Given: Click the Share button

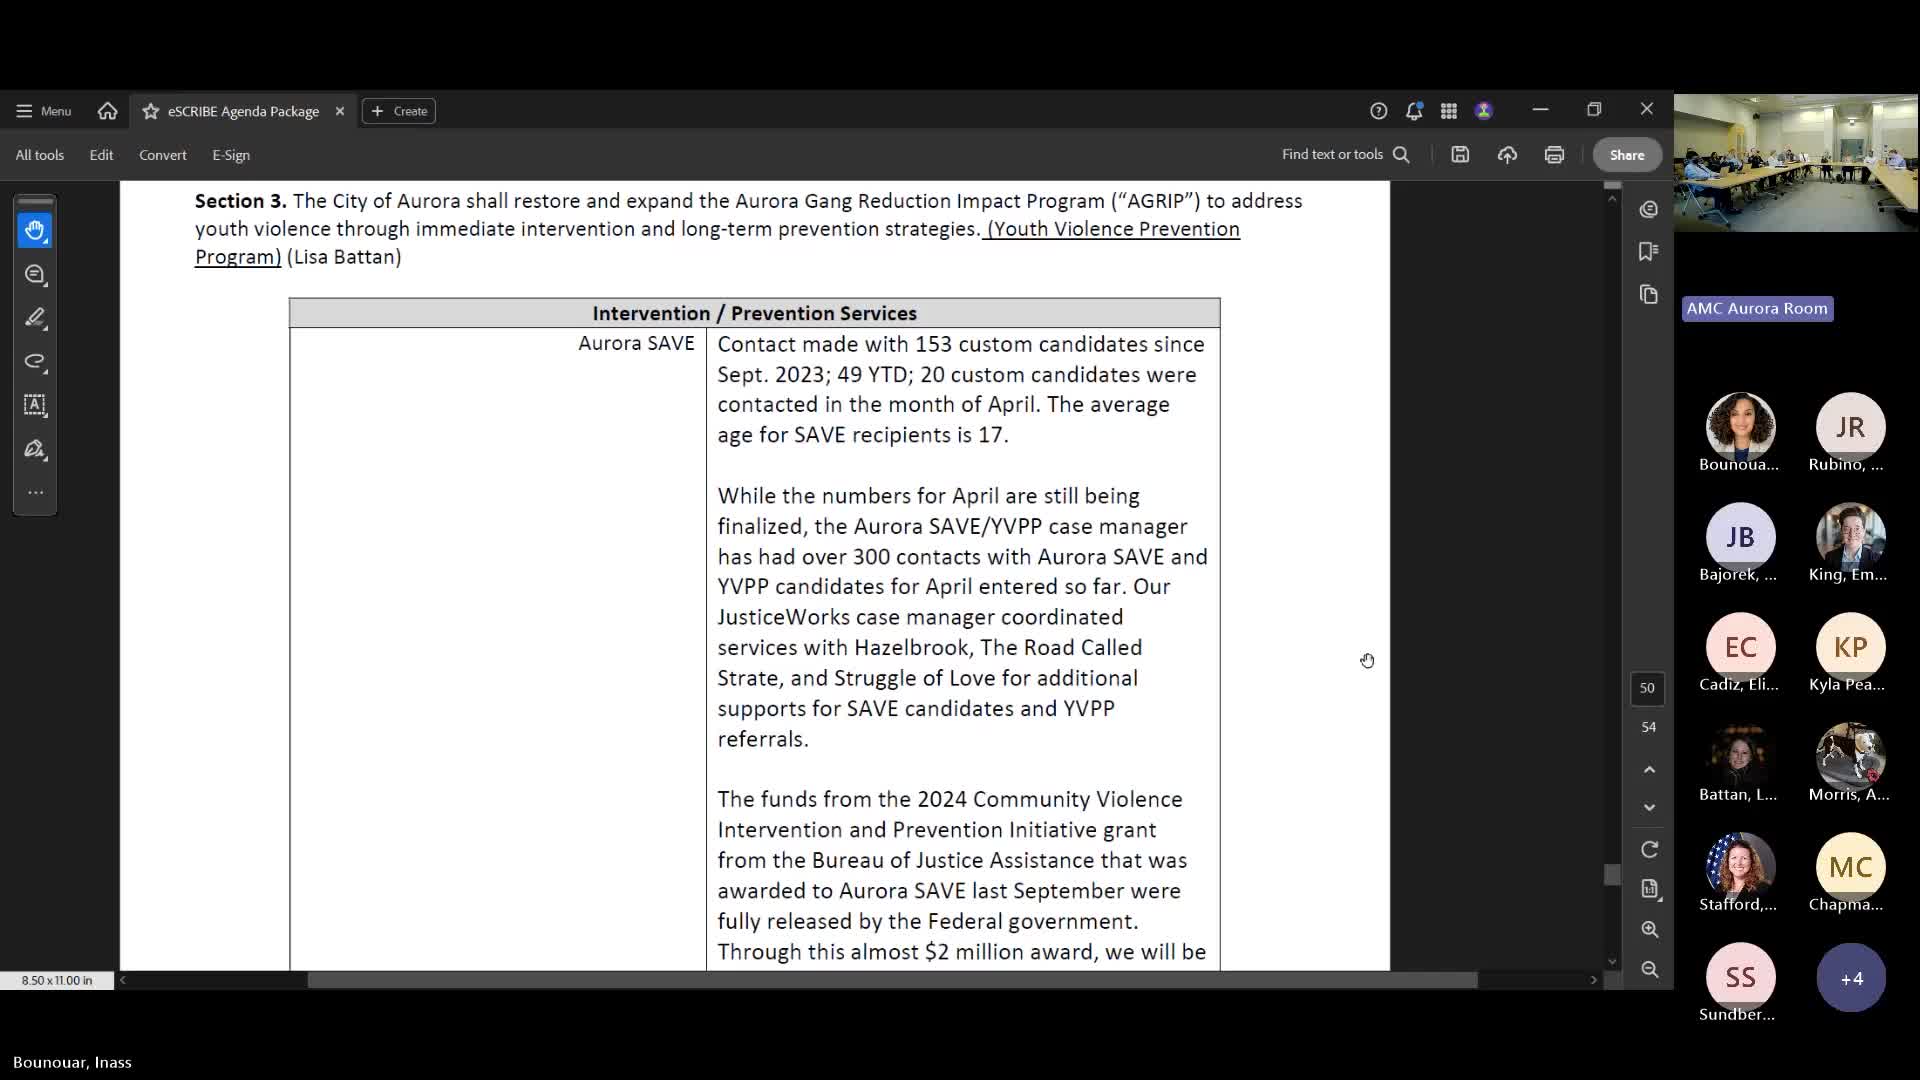Looking at the screenshot, I should tap(1626, 155).
